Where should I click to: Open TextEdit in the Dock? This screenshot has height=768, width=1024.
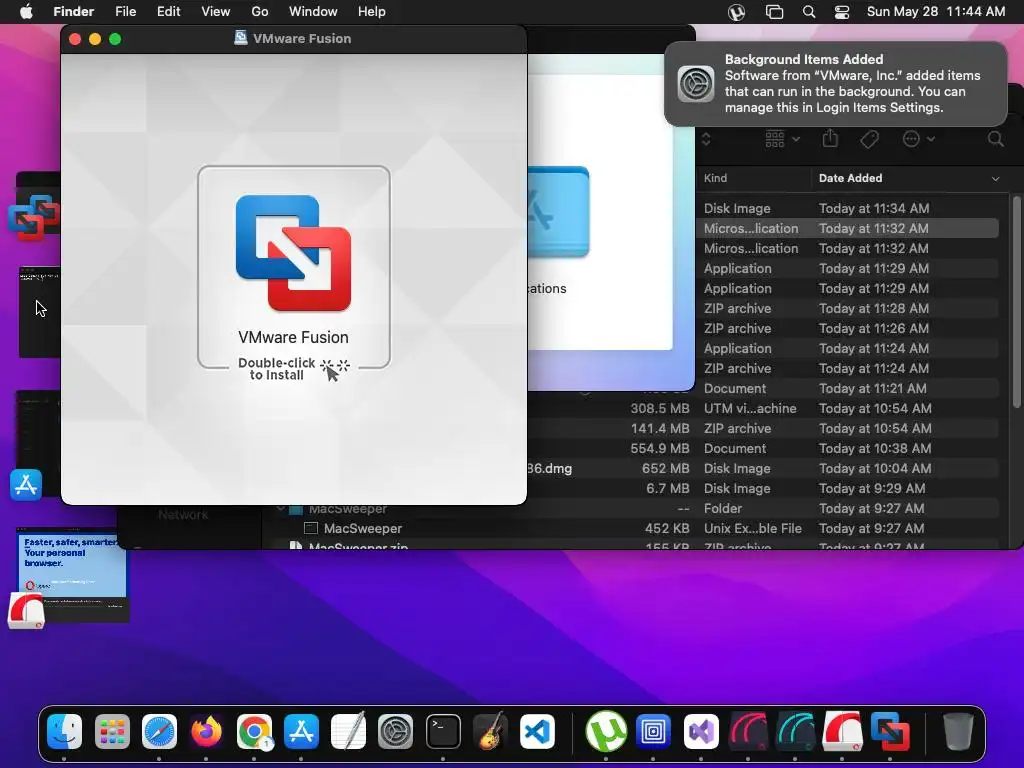[x=349, y=731]
